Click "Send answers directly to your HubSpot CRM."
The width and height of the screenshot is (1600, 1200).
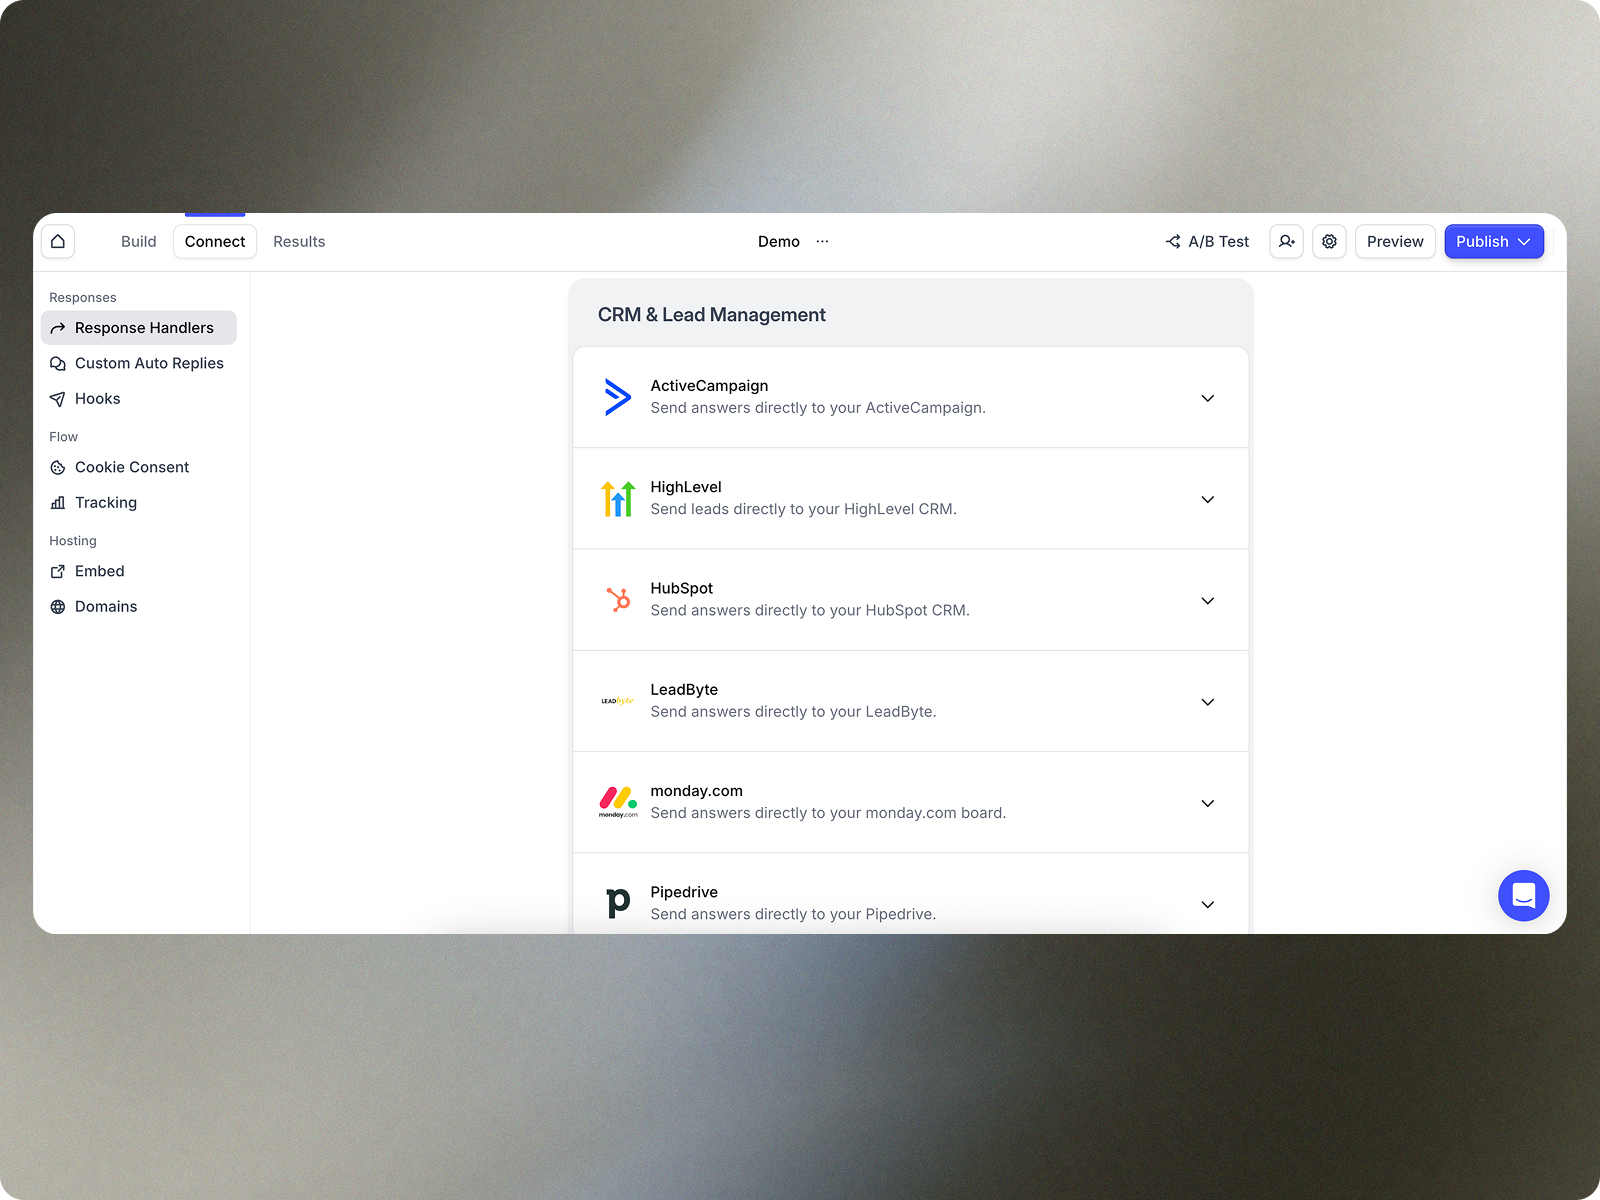[810, 610]
